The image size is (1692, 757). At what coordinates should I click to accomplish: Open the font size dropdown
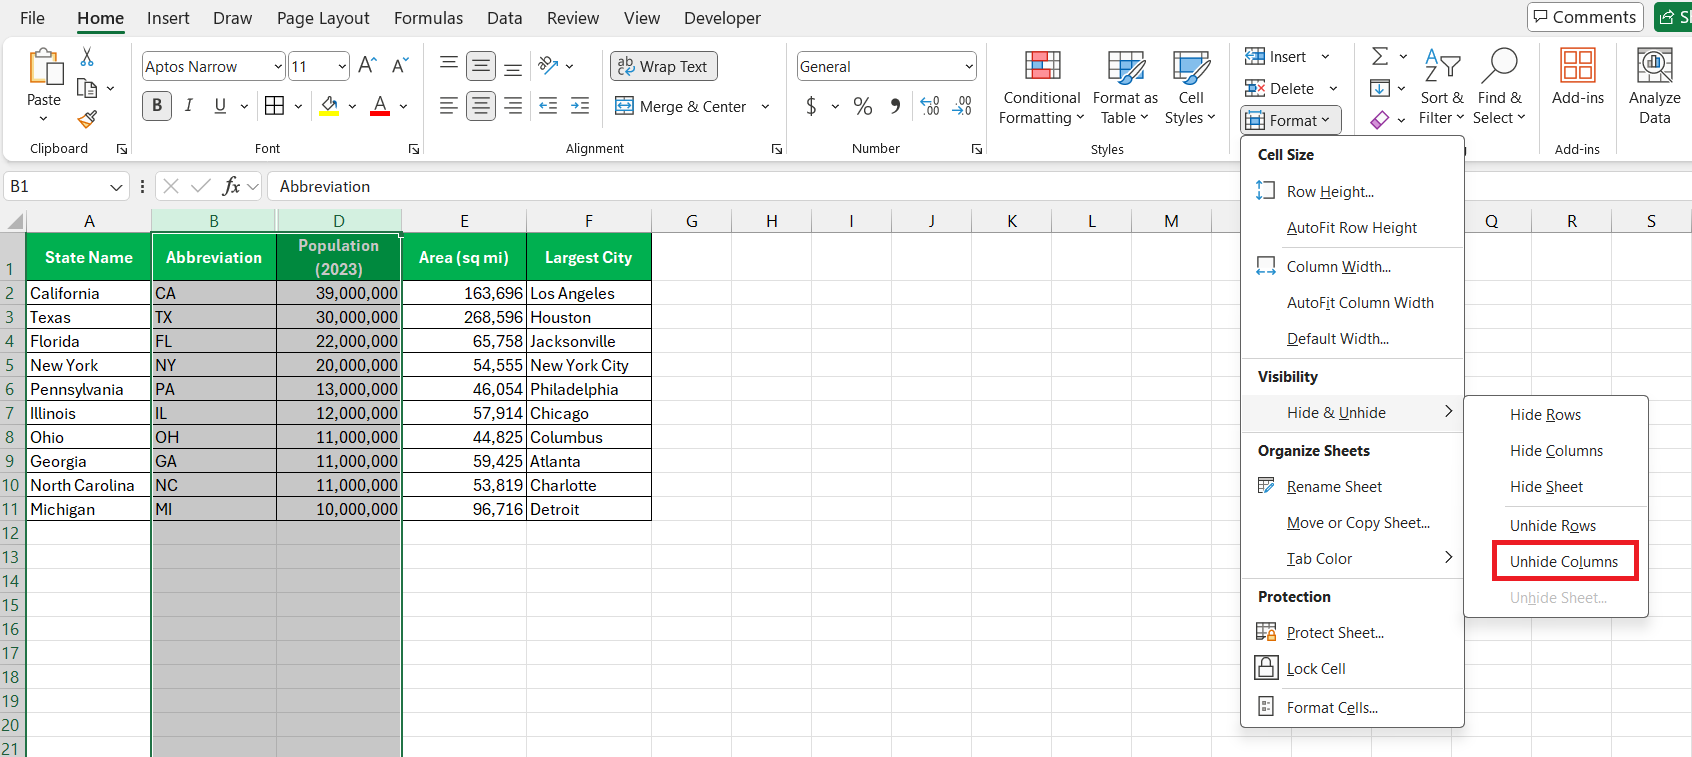coord(342,66)
